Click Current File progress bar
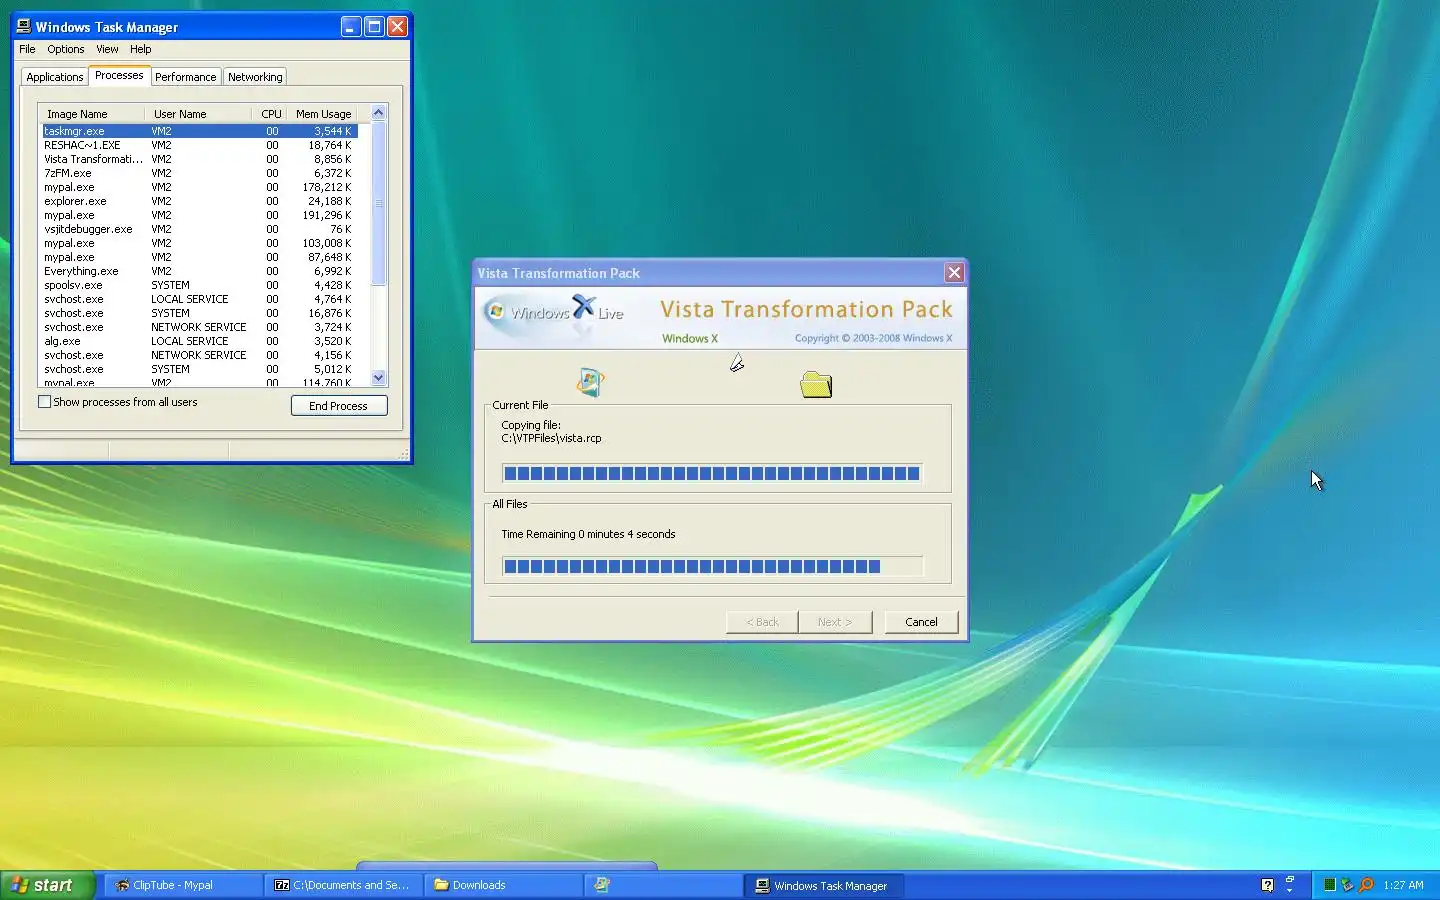1440x900 pixels. point(711,473)
